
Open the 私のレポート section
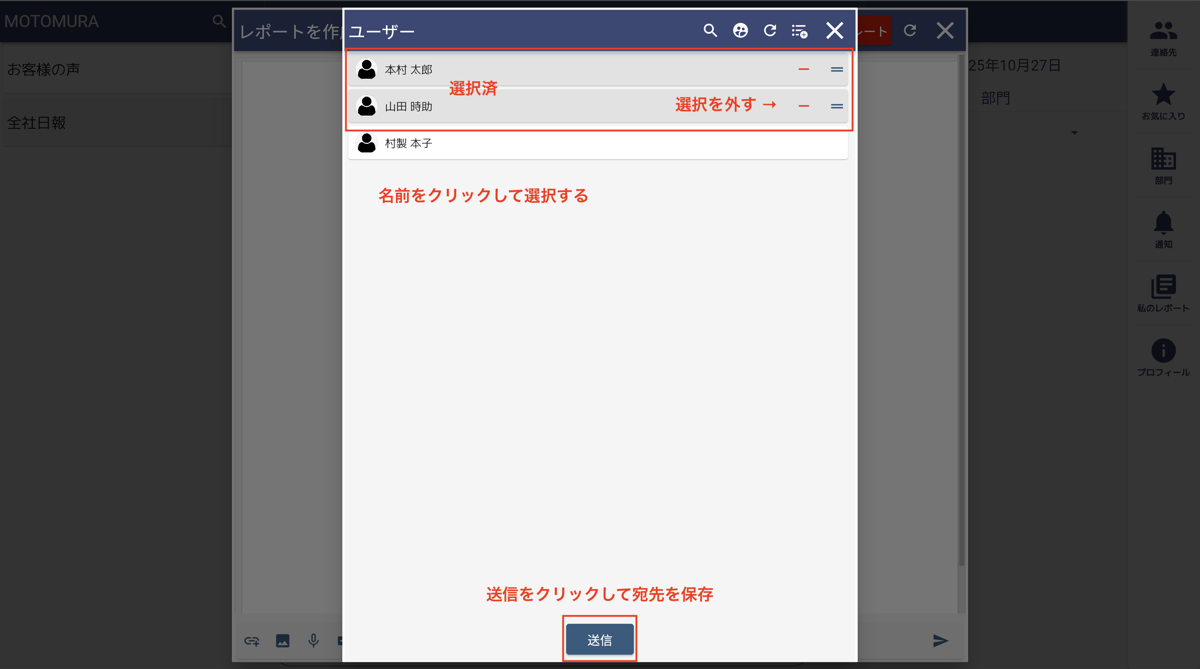(x=1163, y=292)
